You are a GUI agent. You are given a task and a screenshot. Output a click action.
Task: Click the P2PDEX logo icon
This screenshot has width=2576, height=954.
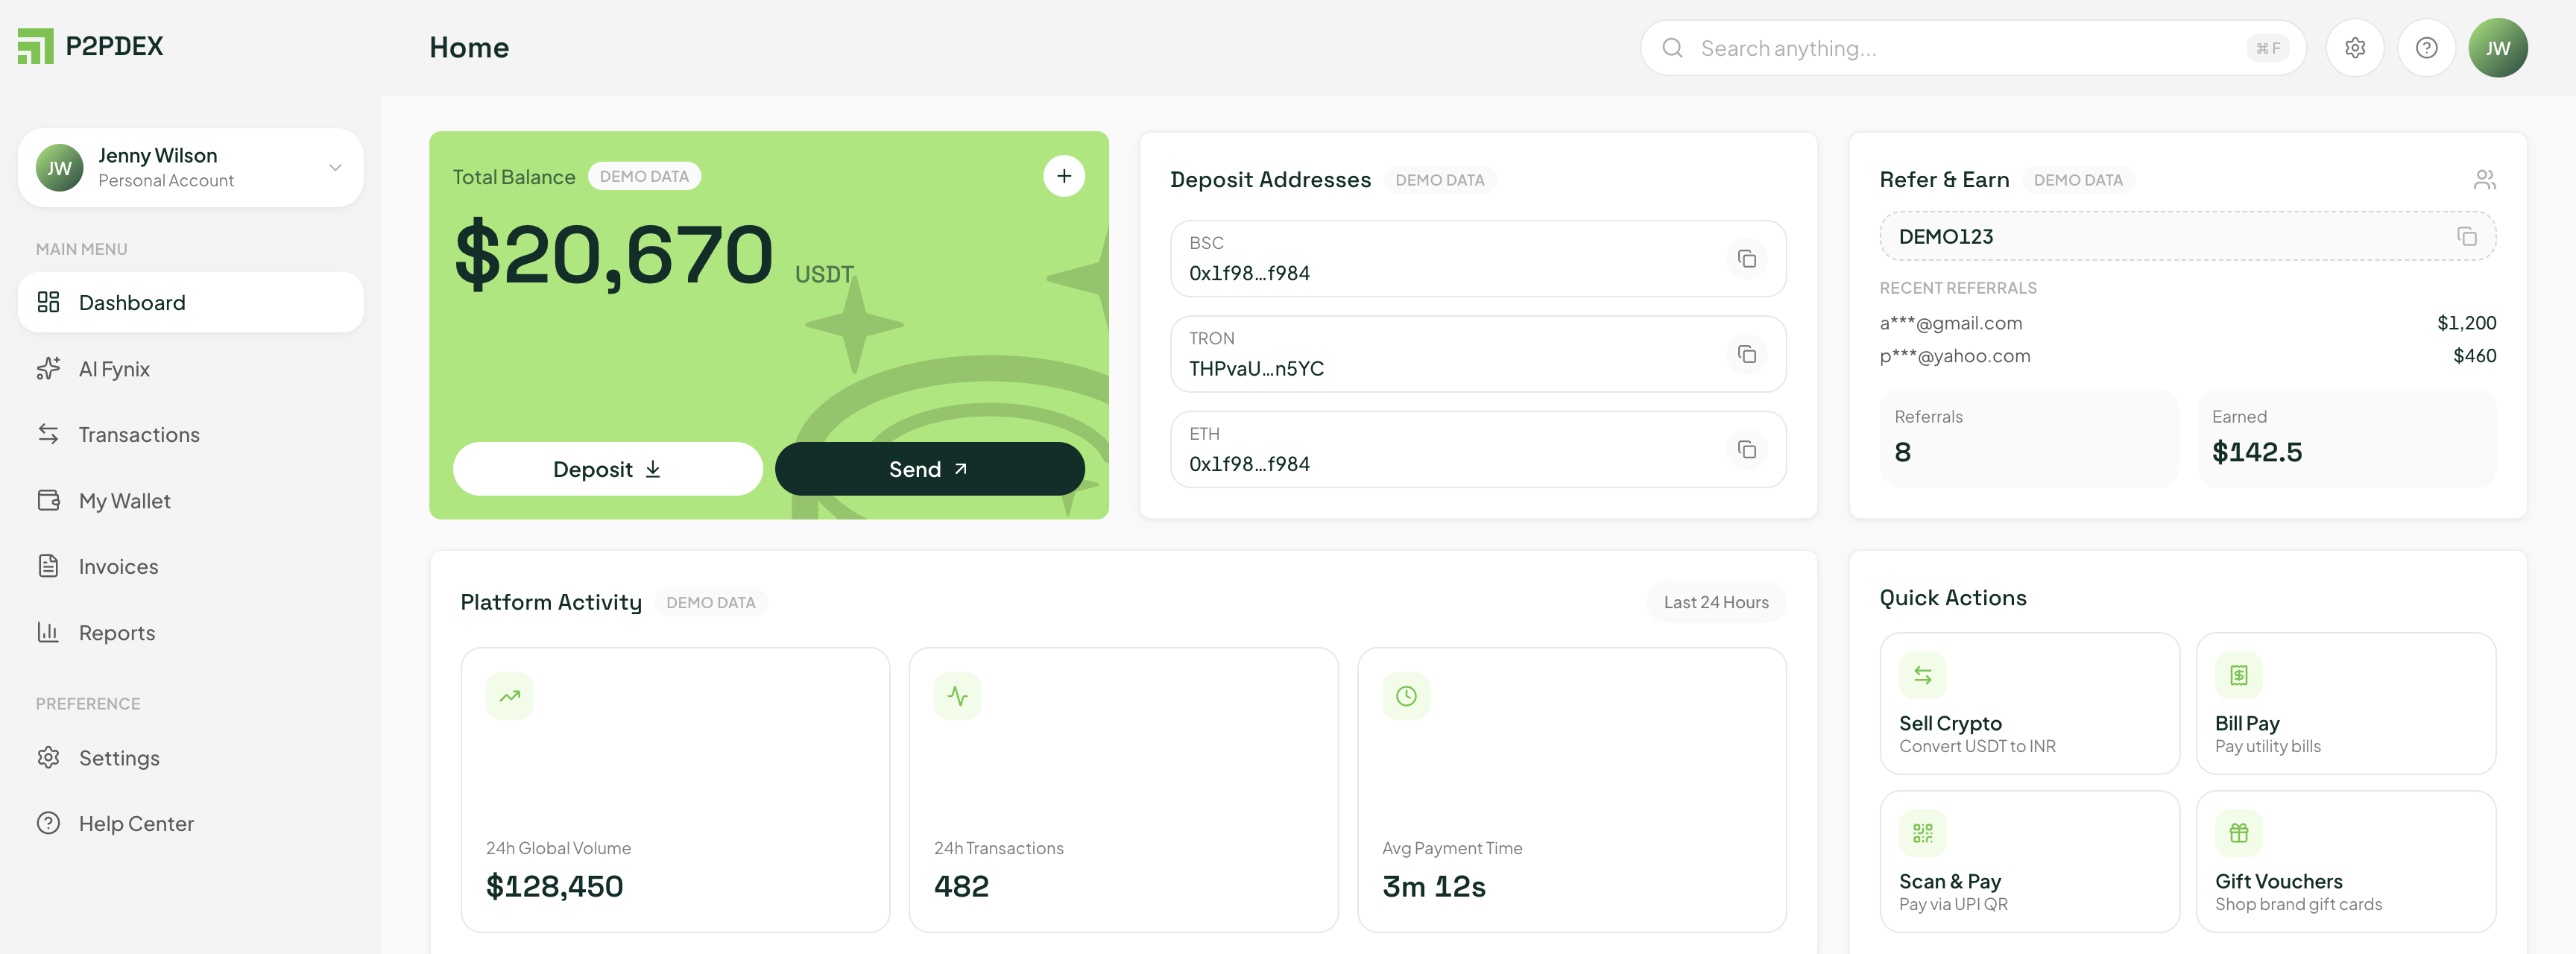coord(35,46)
